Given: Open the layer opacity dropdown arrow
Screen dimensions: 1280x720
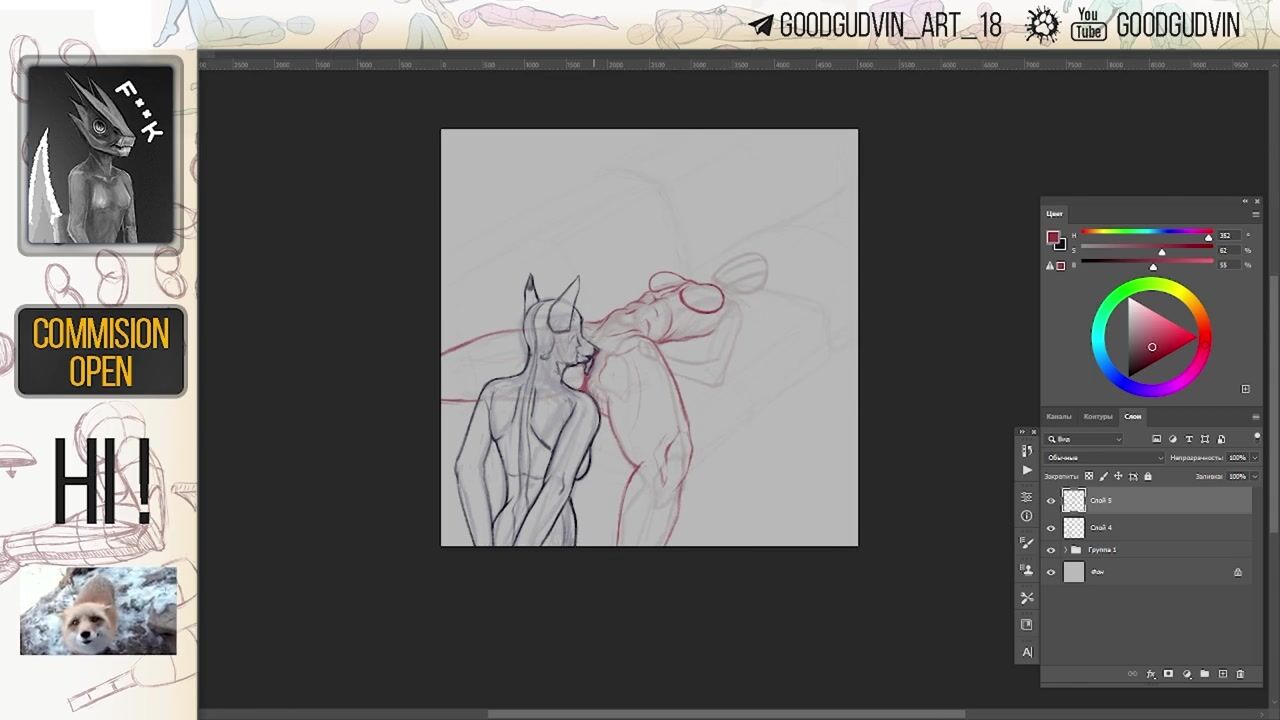Looking at the screenshot, I should click(x=1254, y=458).
